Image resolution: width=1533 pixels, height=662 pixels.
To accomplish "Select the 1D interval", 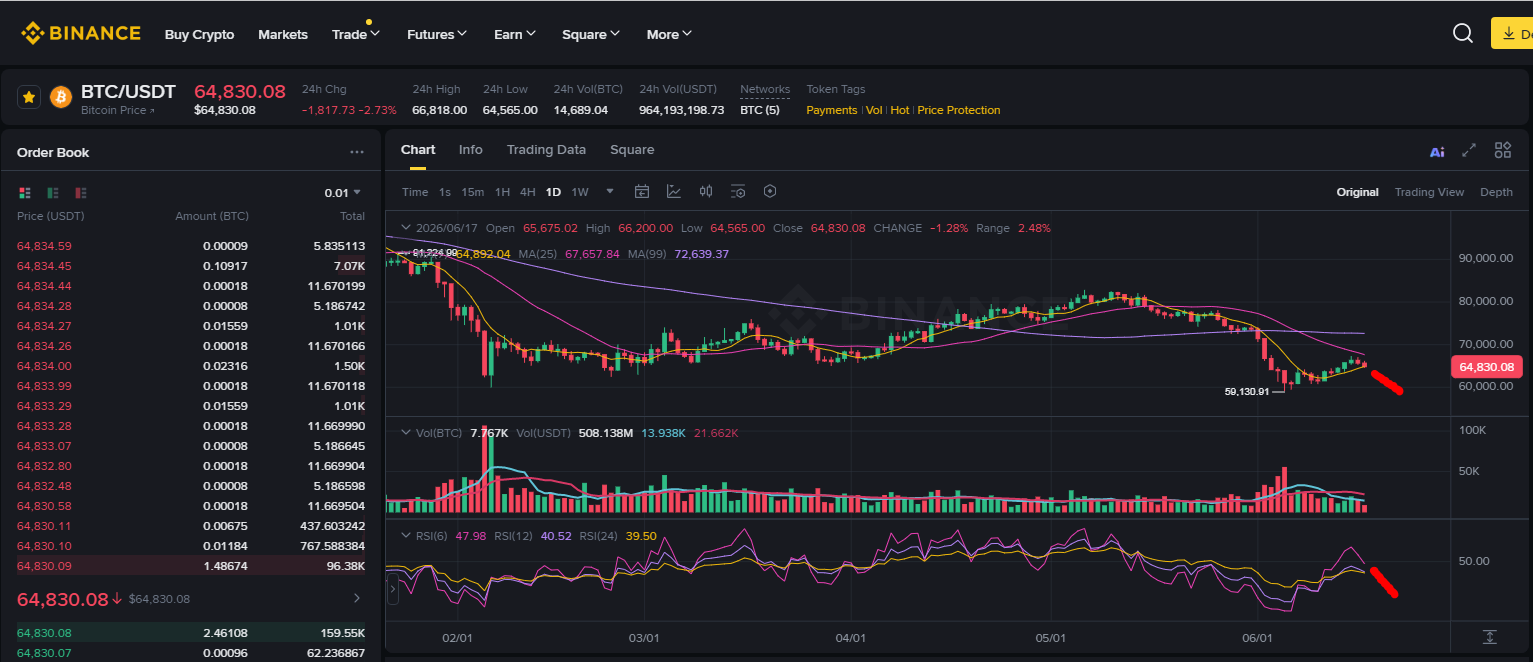I will point(553,192).
